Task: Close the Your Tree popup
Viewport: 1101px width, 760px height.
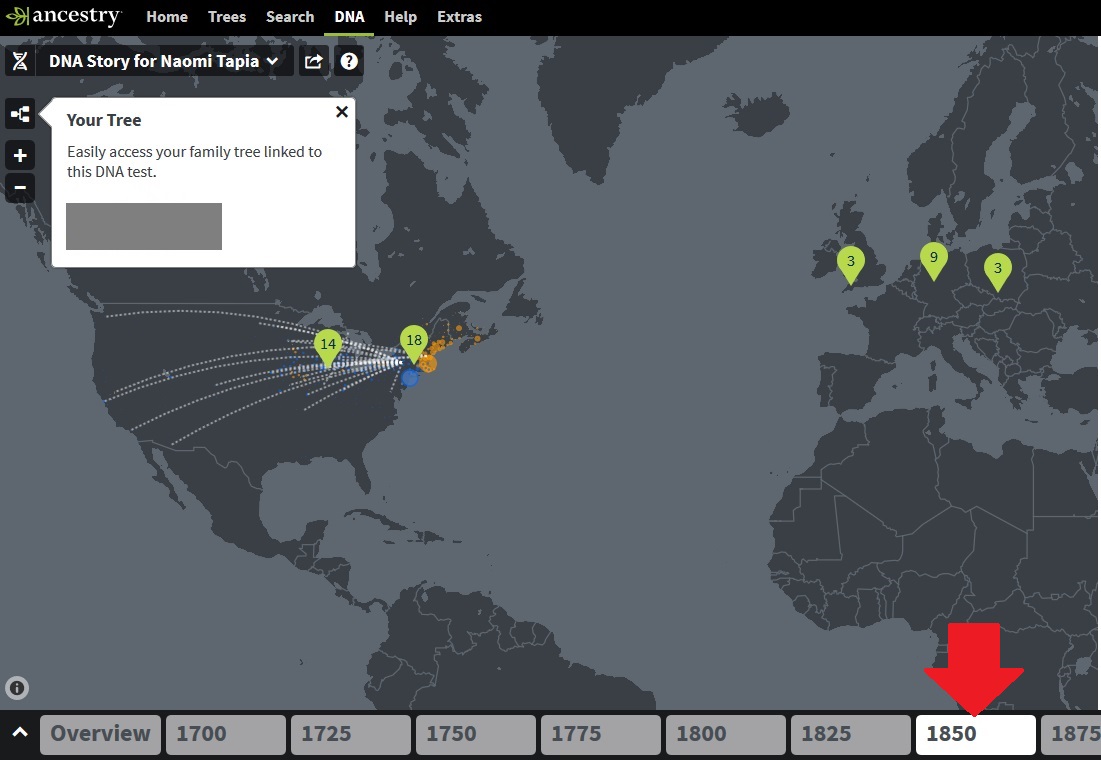Action: 341,112
